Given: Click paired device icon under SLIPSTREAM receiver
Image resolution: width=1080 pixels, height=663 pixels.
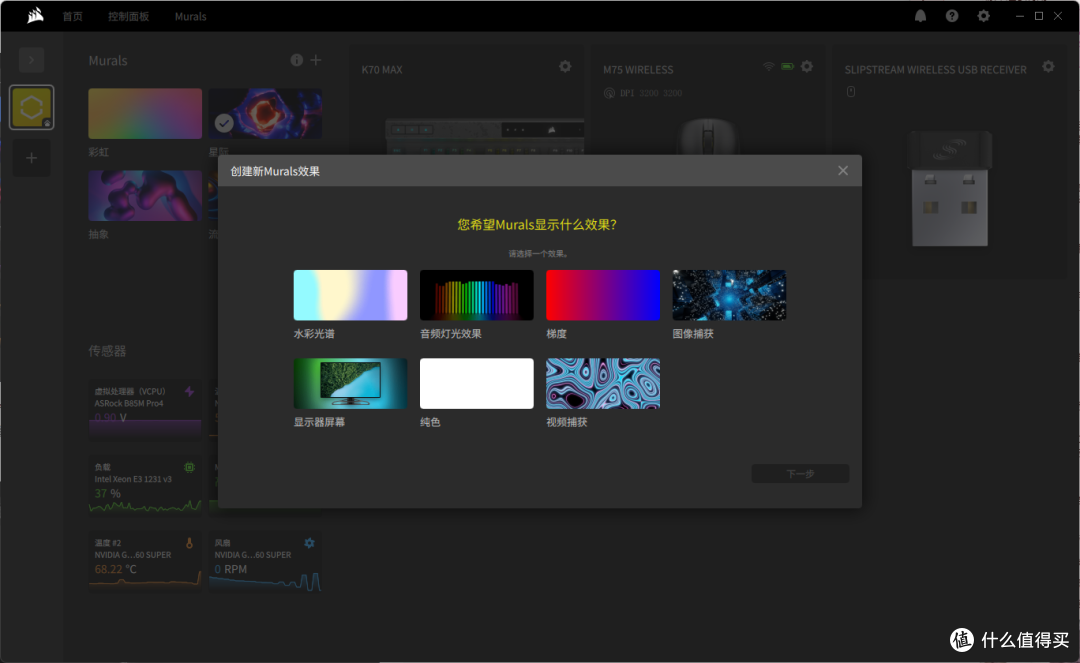Looking at the screenshot, I should coord(851,92).
